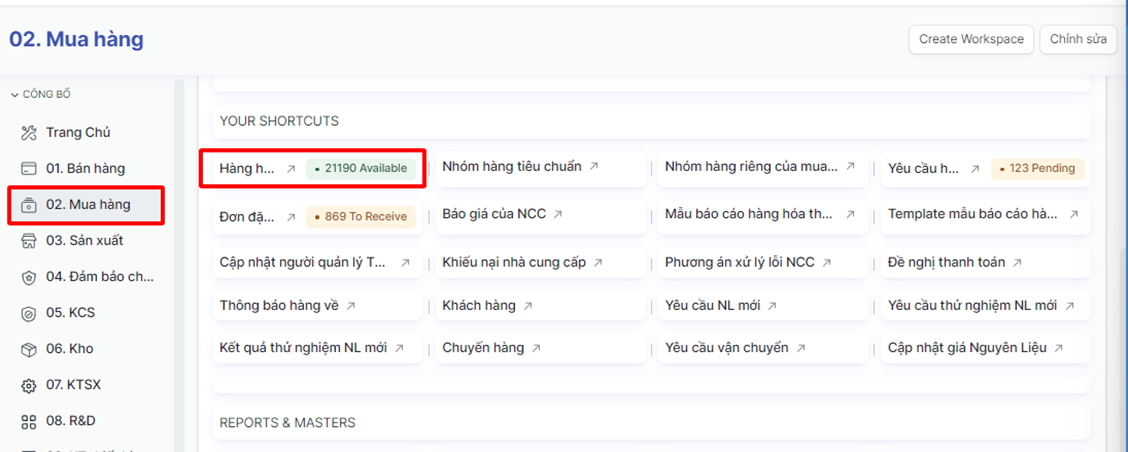Image resolution: width=1128 pixels, height=452 pixels.
Task: Select 02. Mua hàng in sidebar
Action: 88,205
